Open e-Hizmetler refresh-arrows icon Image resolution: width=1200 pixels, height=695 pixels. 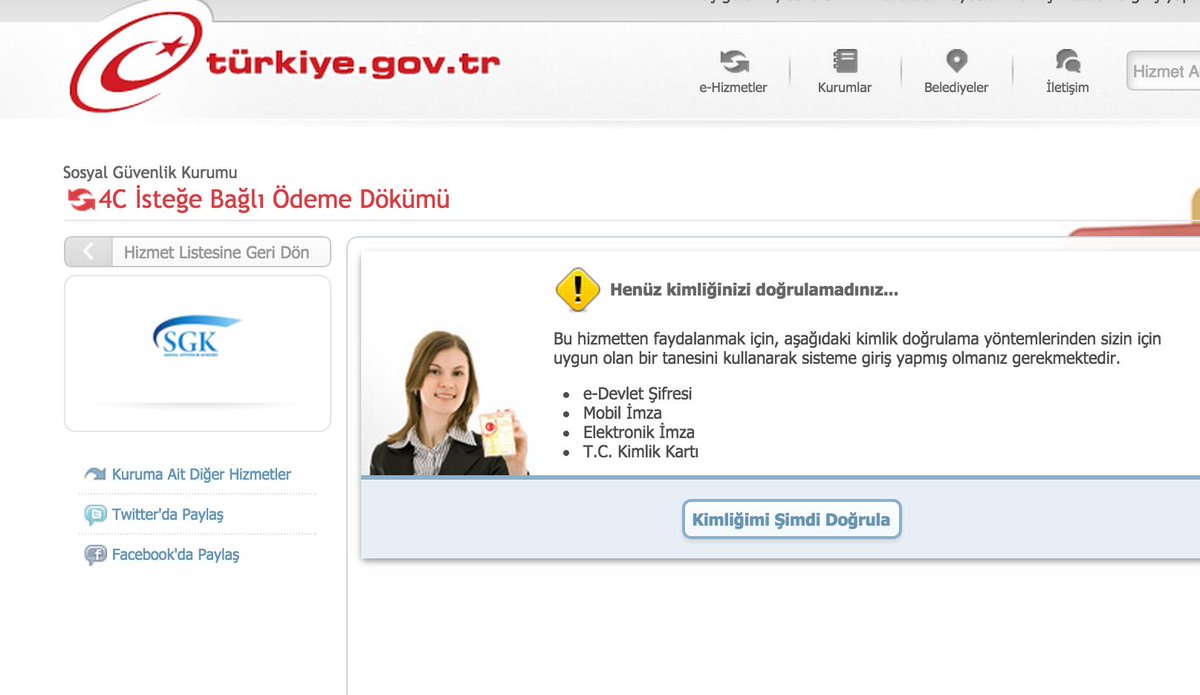[x=733, y=61]
